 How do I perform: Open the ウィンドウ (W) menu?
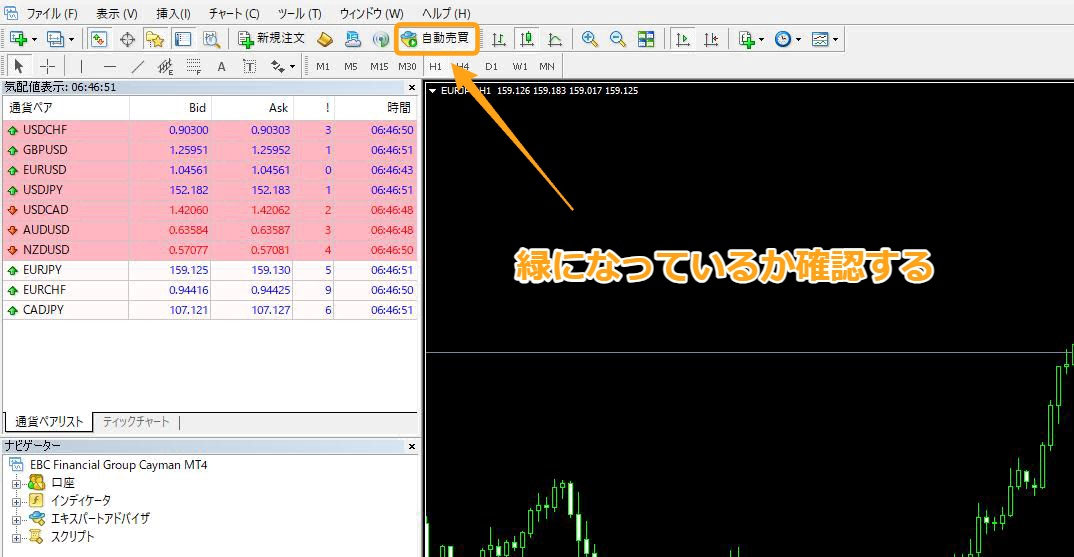click(371, 13)
